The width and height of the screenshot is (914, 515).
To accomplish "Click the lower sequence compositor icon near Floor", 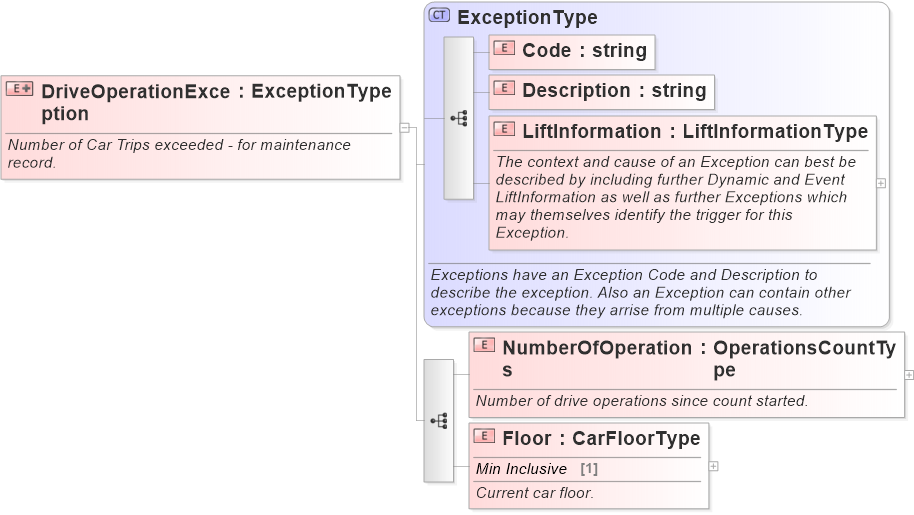I will (439, 421).
